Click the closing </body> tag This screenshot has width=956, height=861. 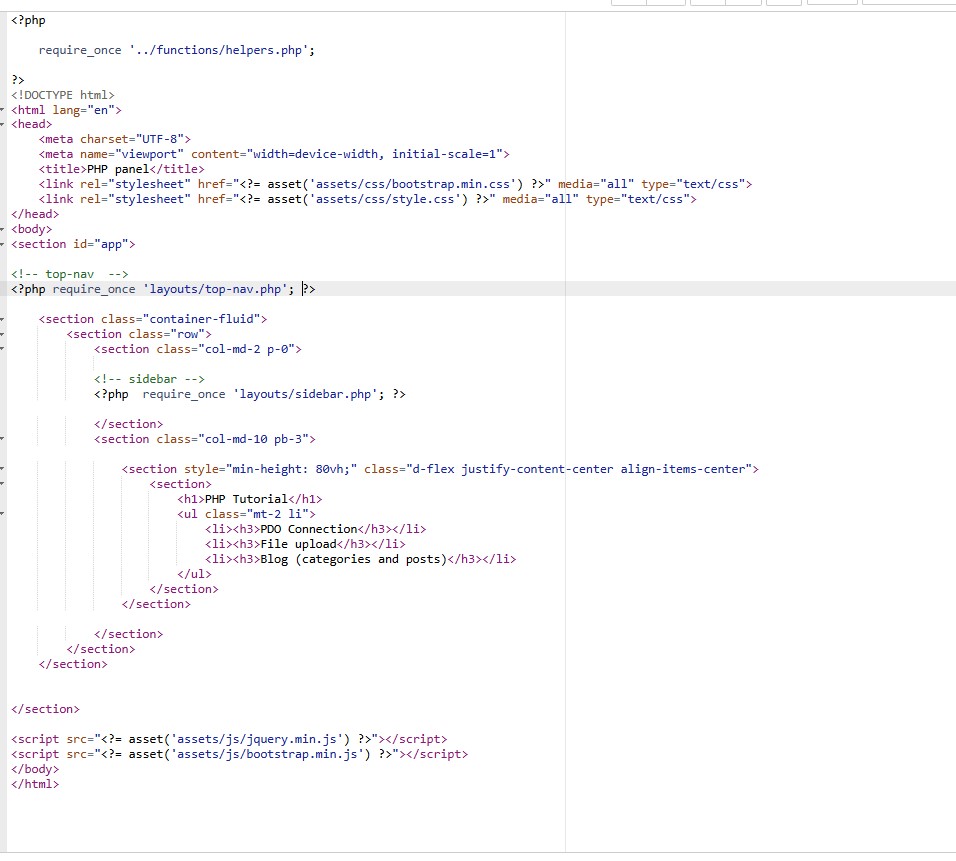point(35,770)
